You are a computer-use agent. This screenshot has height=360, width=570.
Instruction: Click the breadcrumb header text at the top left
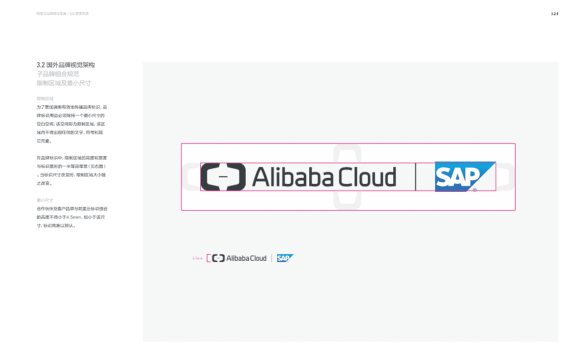[62, 13]
